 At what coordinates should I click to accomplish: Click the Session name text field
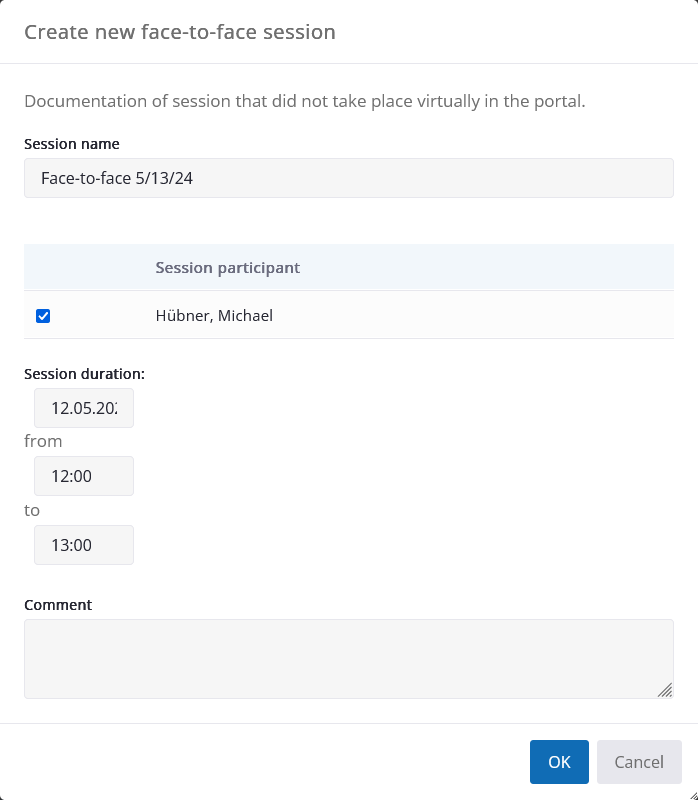[x=348, y=178]
